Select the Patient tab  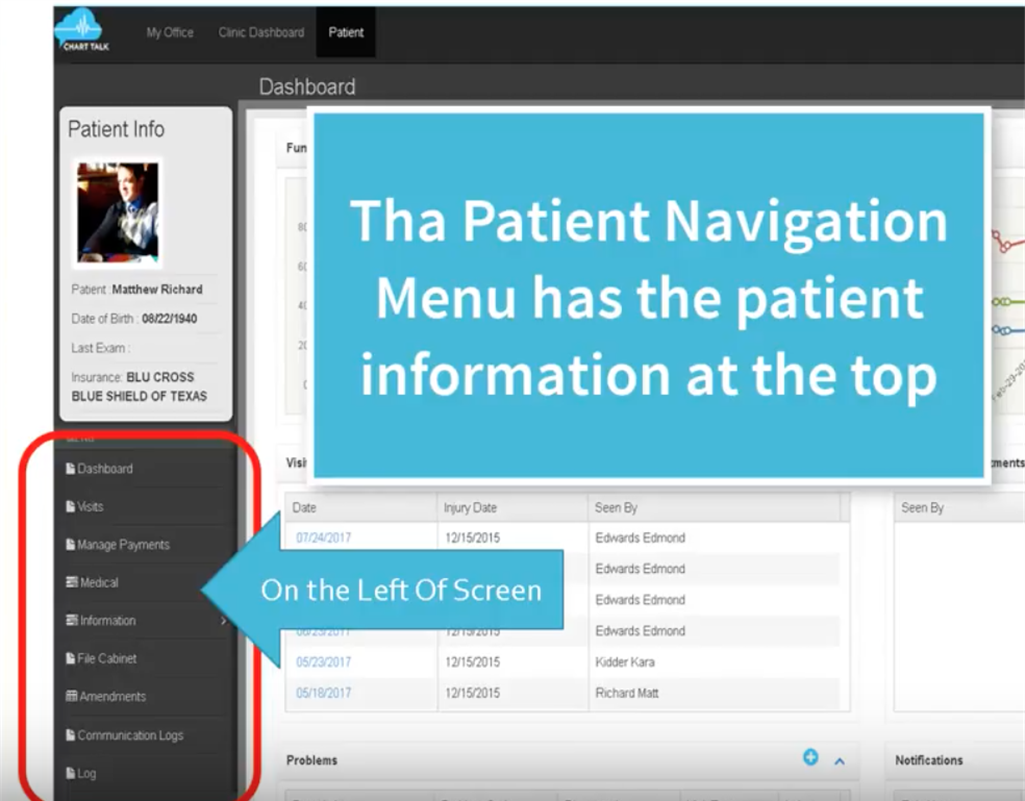346,32
